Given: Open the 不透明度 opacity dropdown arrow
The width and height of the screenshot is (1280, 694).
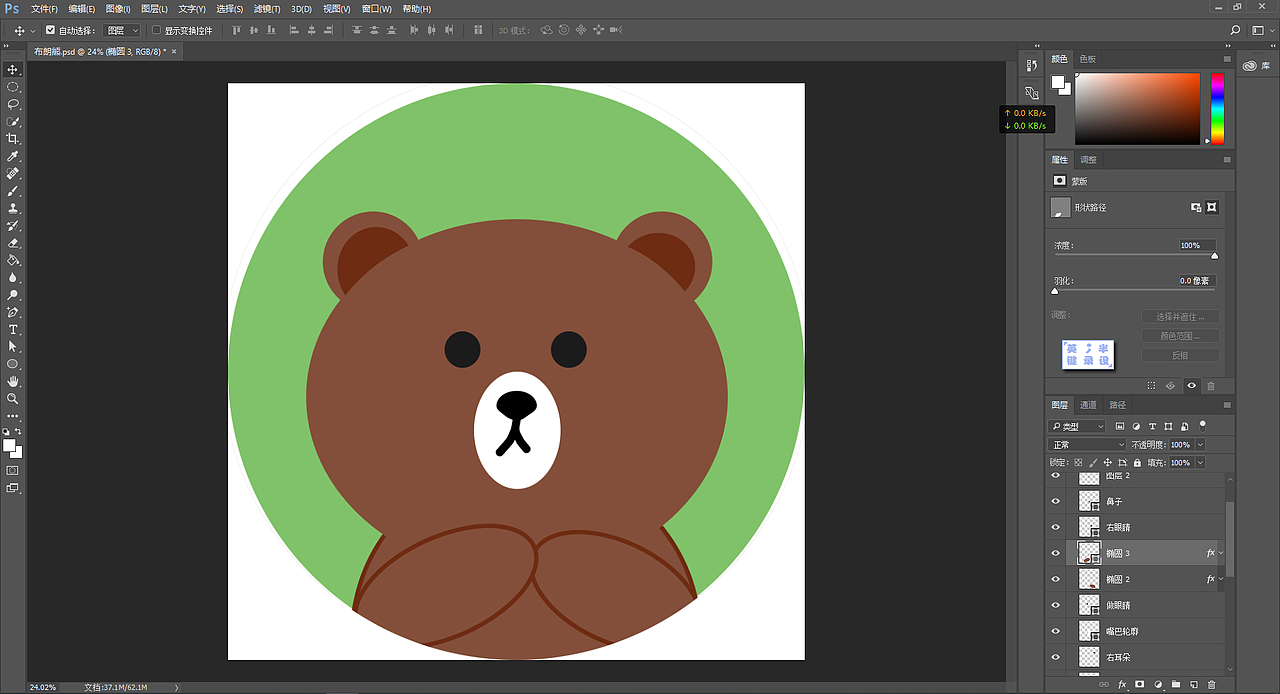Looking at the screenshot, I should (x=1200, y=445).
